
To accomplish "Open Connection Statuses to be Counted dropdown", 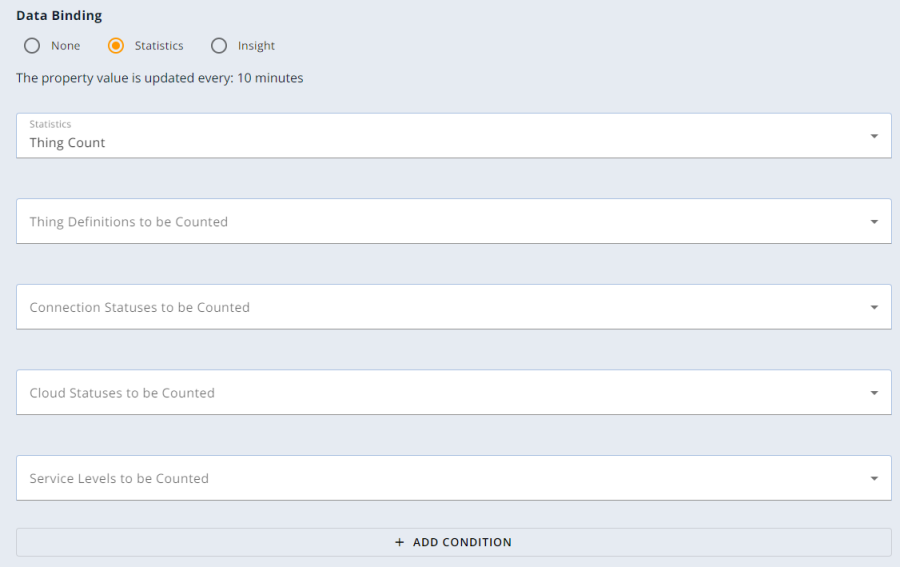I will 453,306.
